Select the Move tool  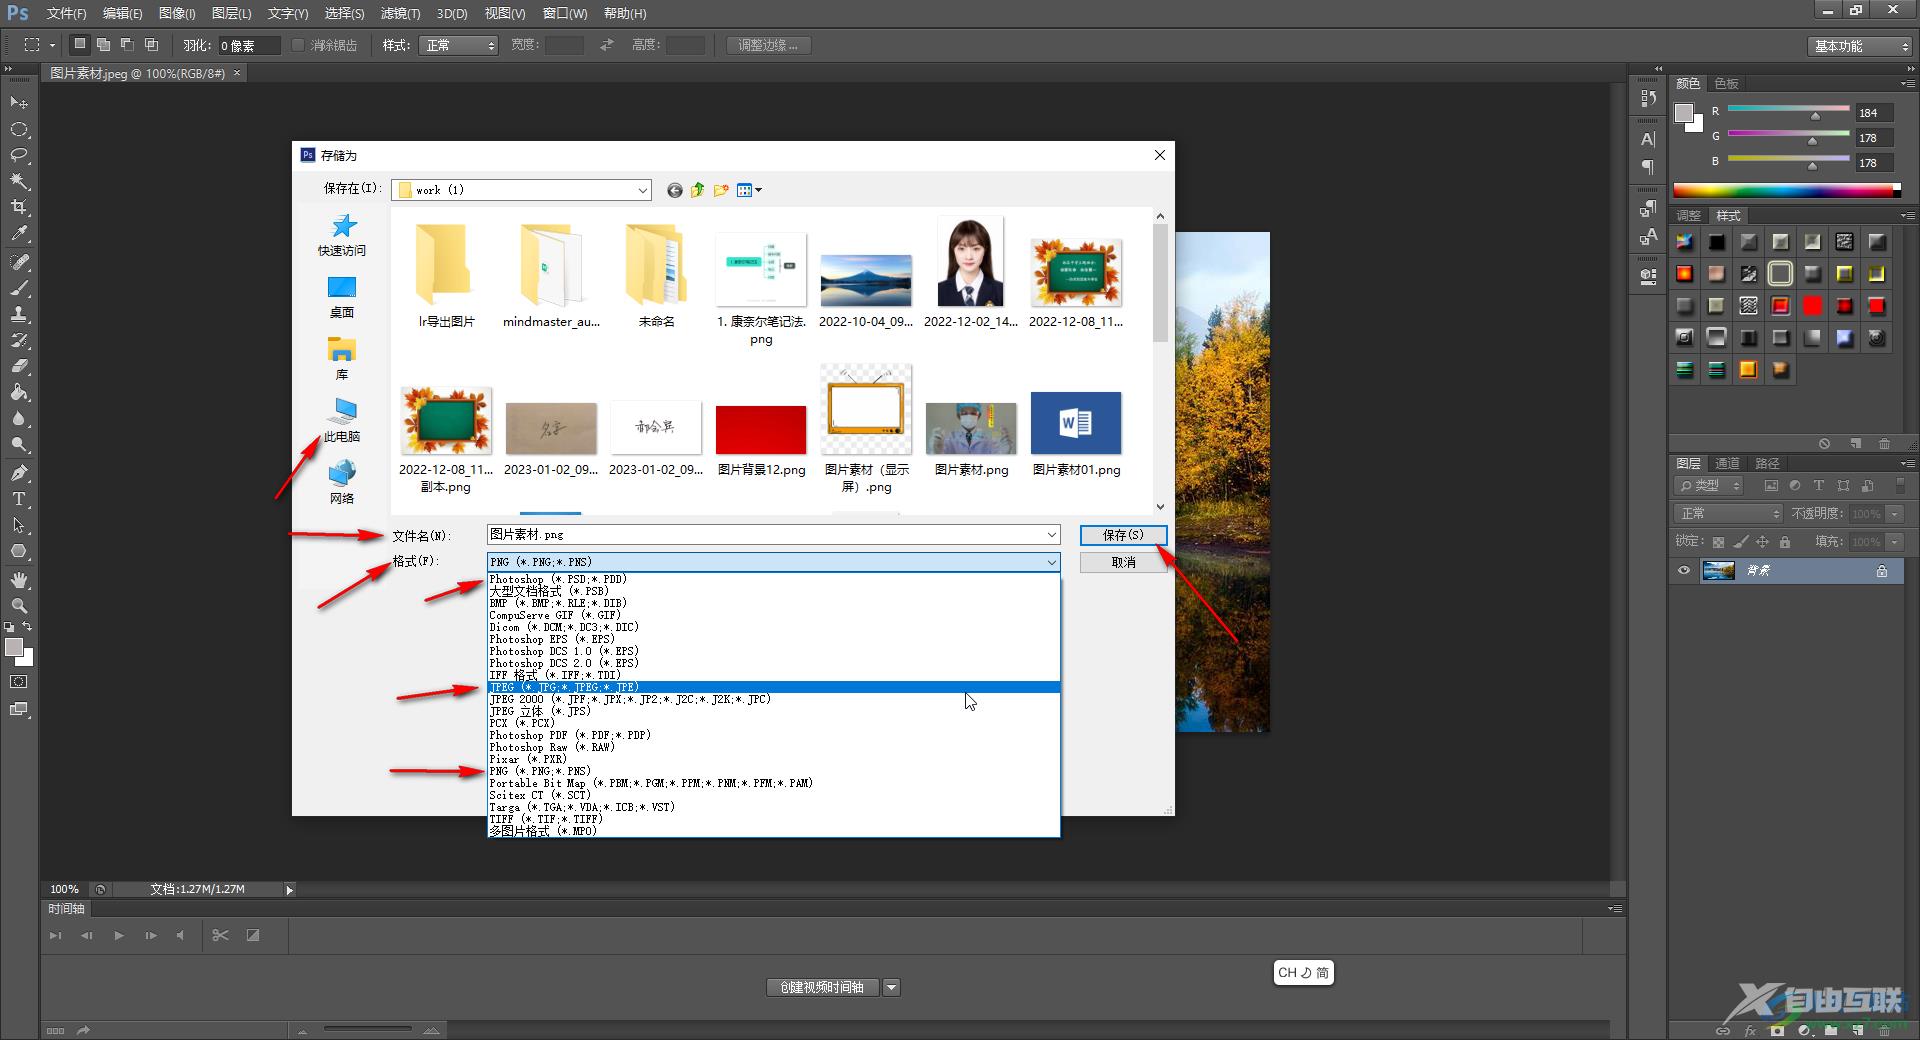(x=19, y=103)
